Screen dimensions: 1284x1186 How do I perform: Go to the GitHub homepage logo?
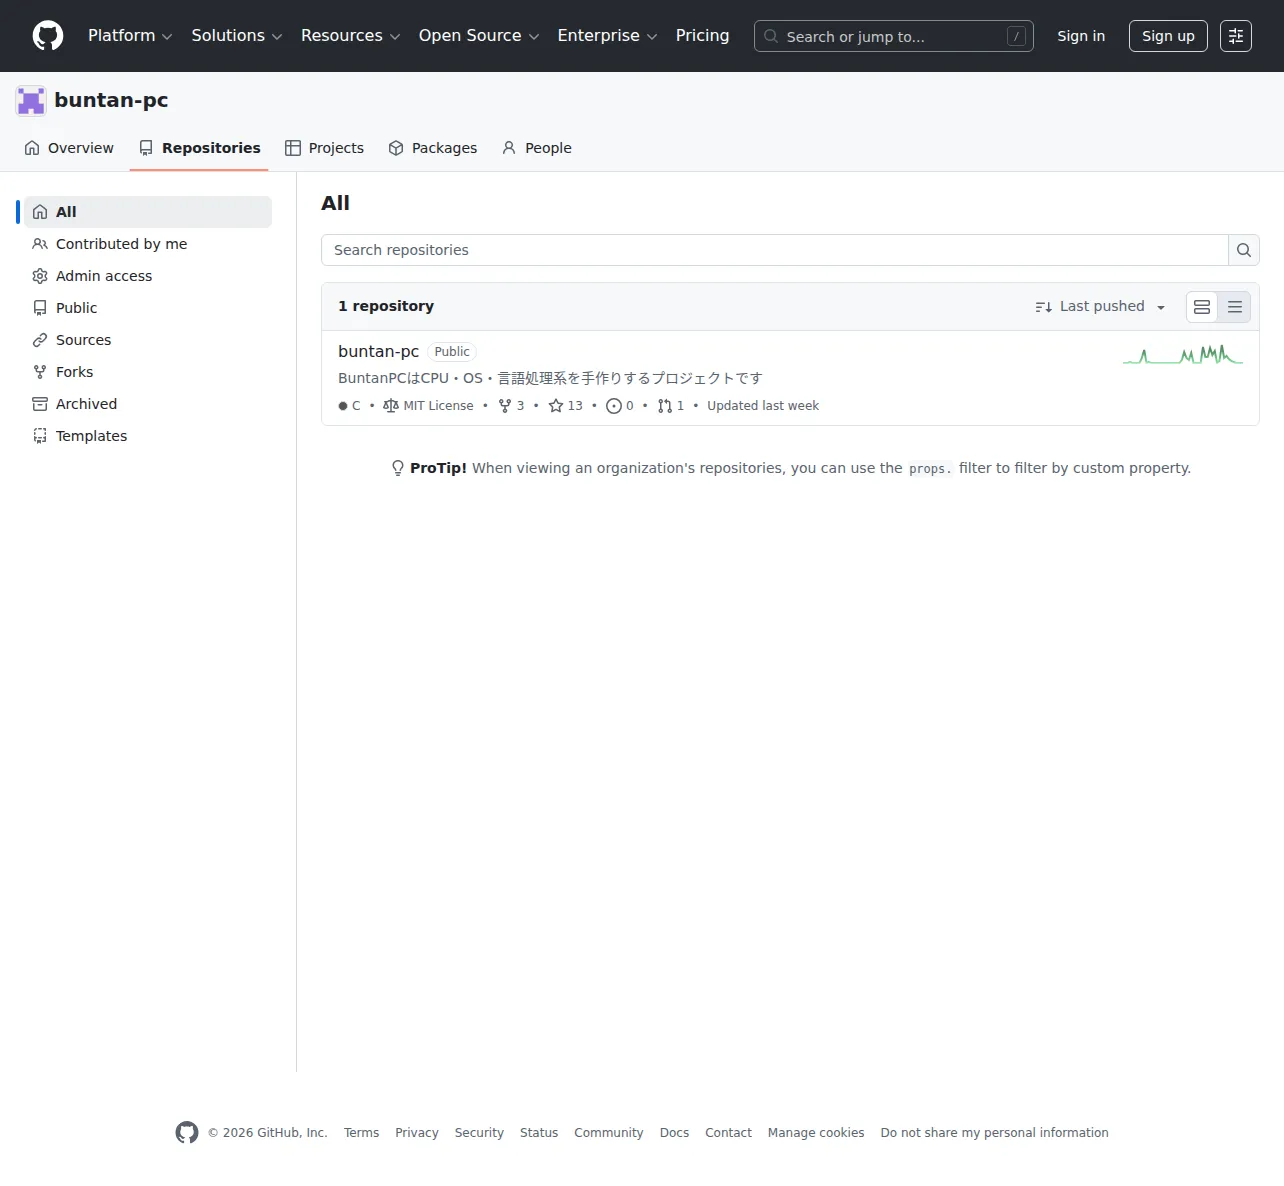pyautogui.click(x=48, y=36)
